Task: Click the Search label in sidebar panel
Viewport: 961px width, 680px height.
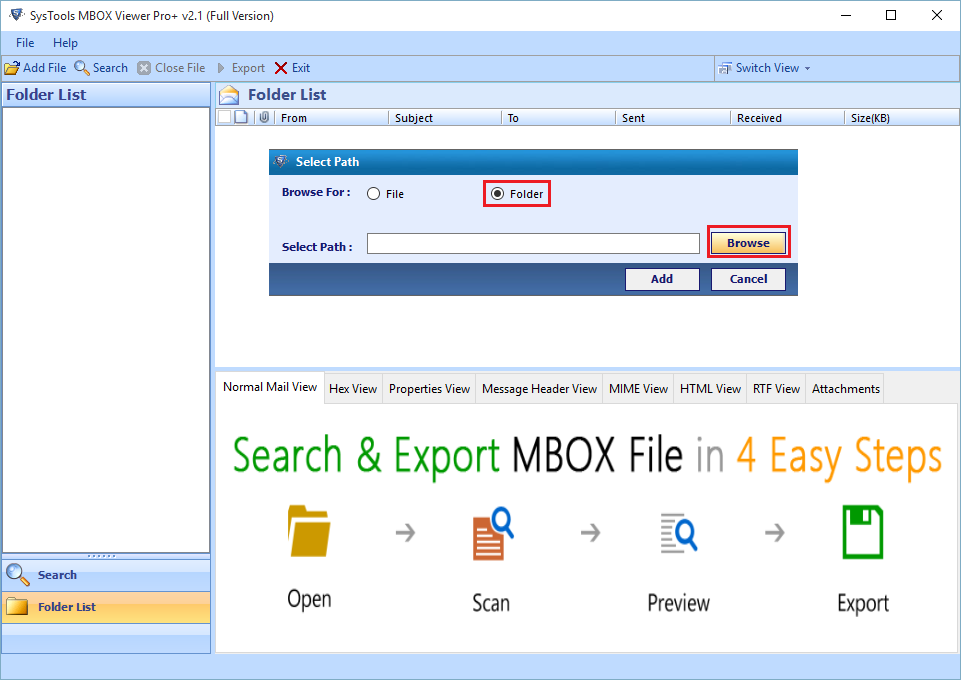Action: (x=58, y=575)
